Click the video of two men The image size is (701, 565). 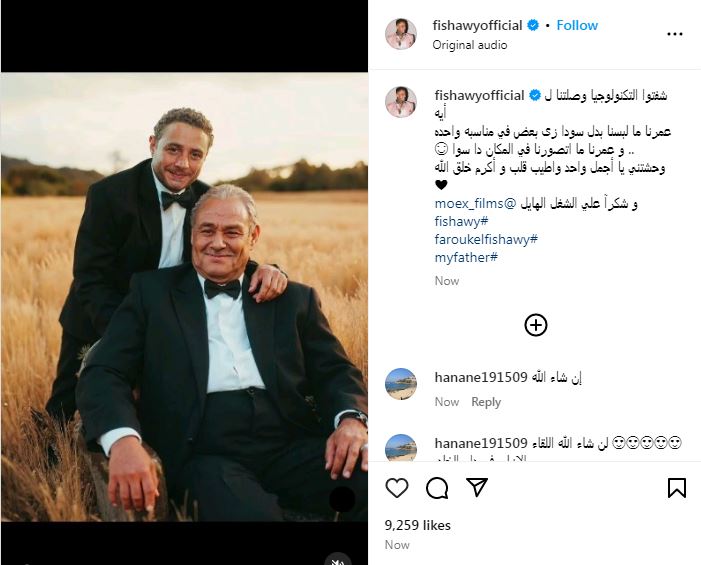[184, 300]
